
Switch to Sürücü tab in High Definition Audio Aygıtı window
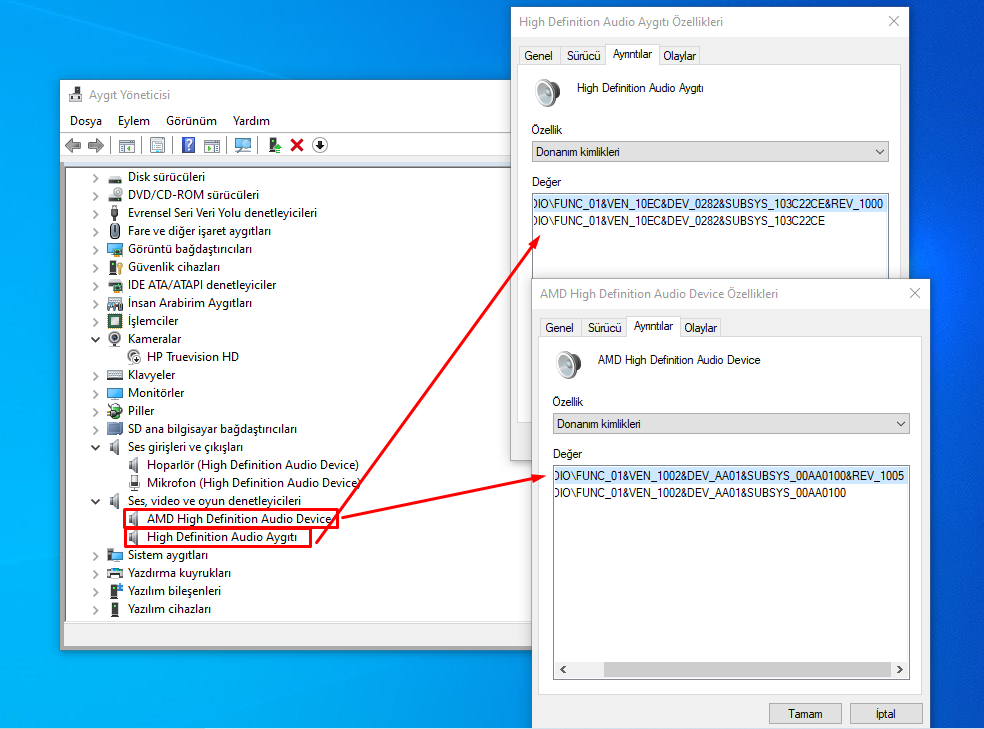coord(584,56)
